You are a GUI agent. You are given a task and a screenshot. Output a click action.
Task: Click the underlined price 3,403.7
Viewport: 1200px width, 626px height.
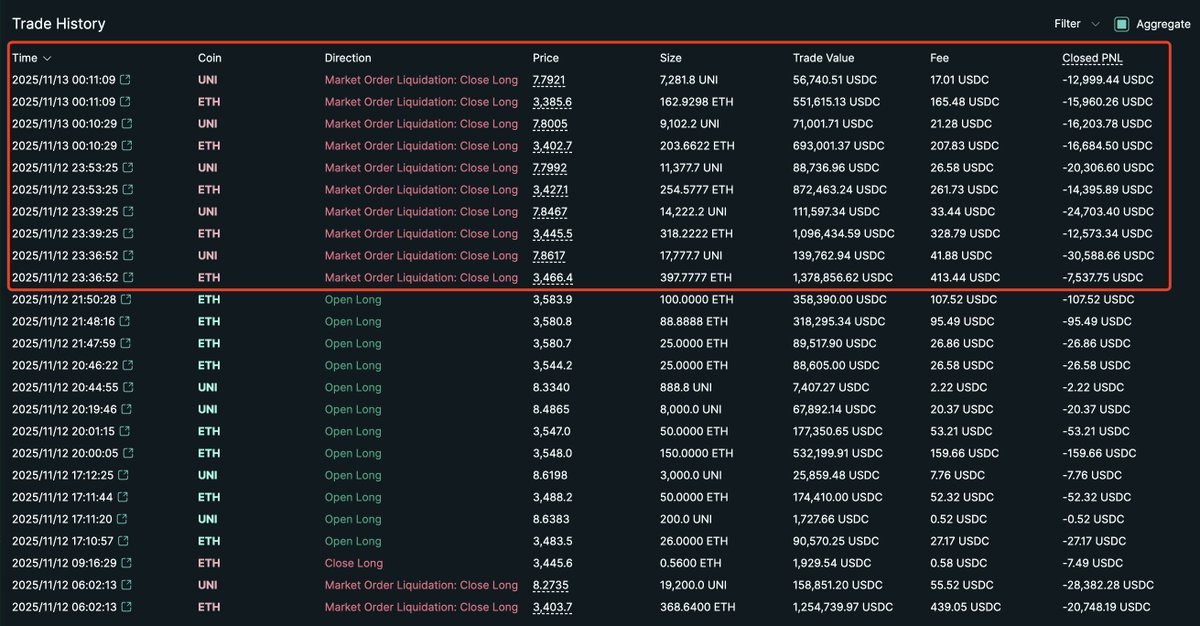coord(552,608)
